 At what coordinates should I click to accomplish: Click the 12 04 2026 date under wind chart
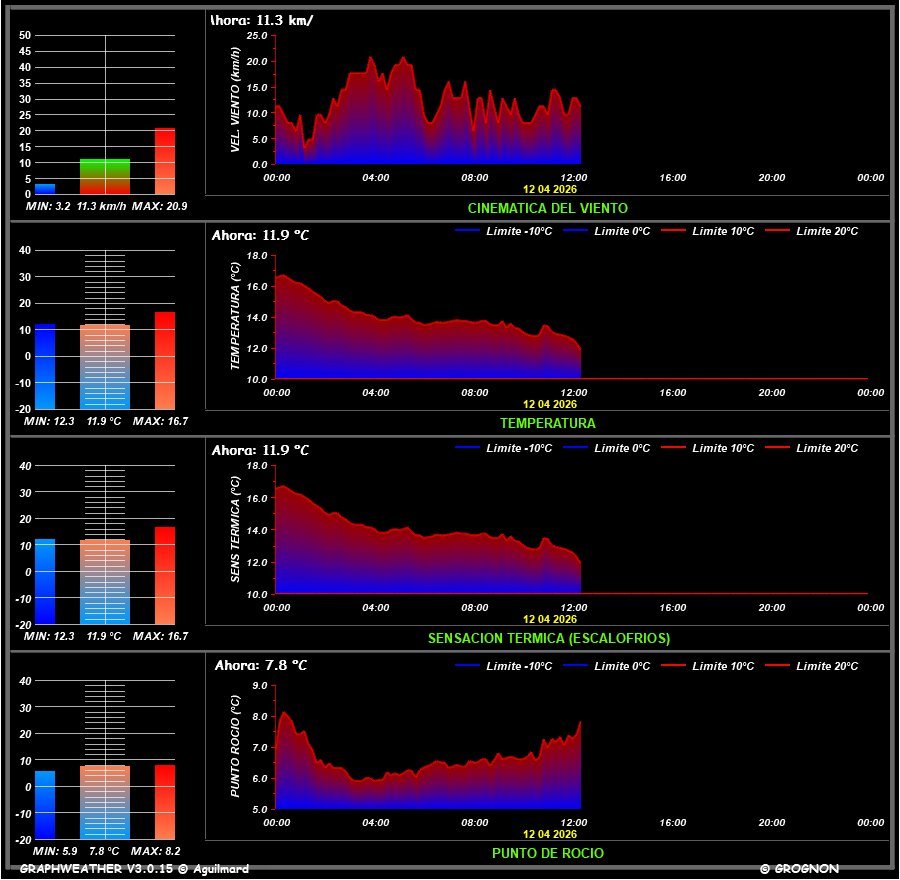pos(550,188)
